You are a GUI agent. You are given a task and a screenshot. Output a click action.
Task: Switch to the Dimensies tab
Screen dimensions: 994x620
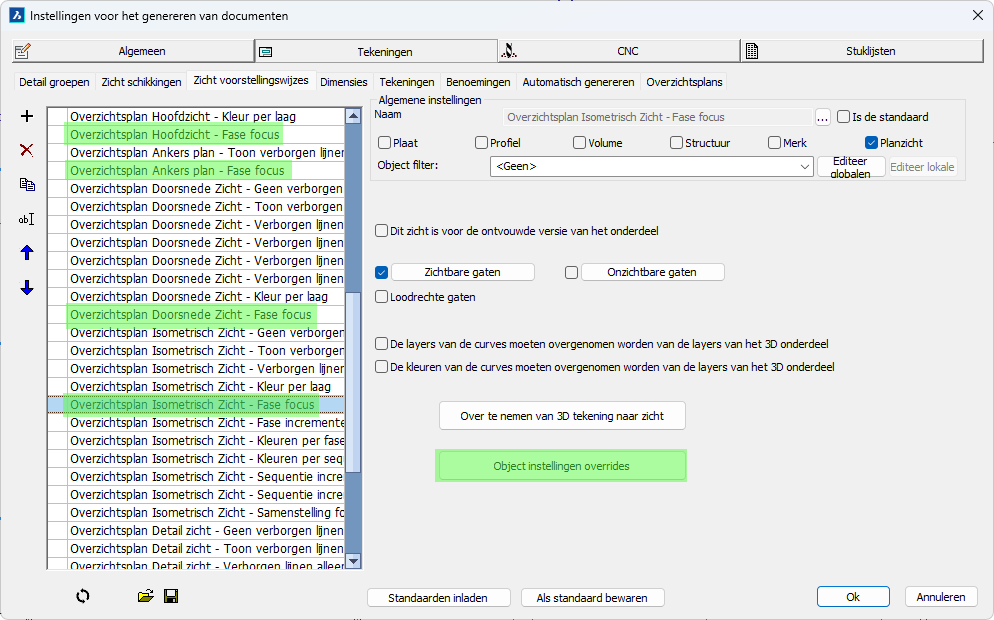pyautogui.click(x=343, y=82)
